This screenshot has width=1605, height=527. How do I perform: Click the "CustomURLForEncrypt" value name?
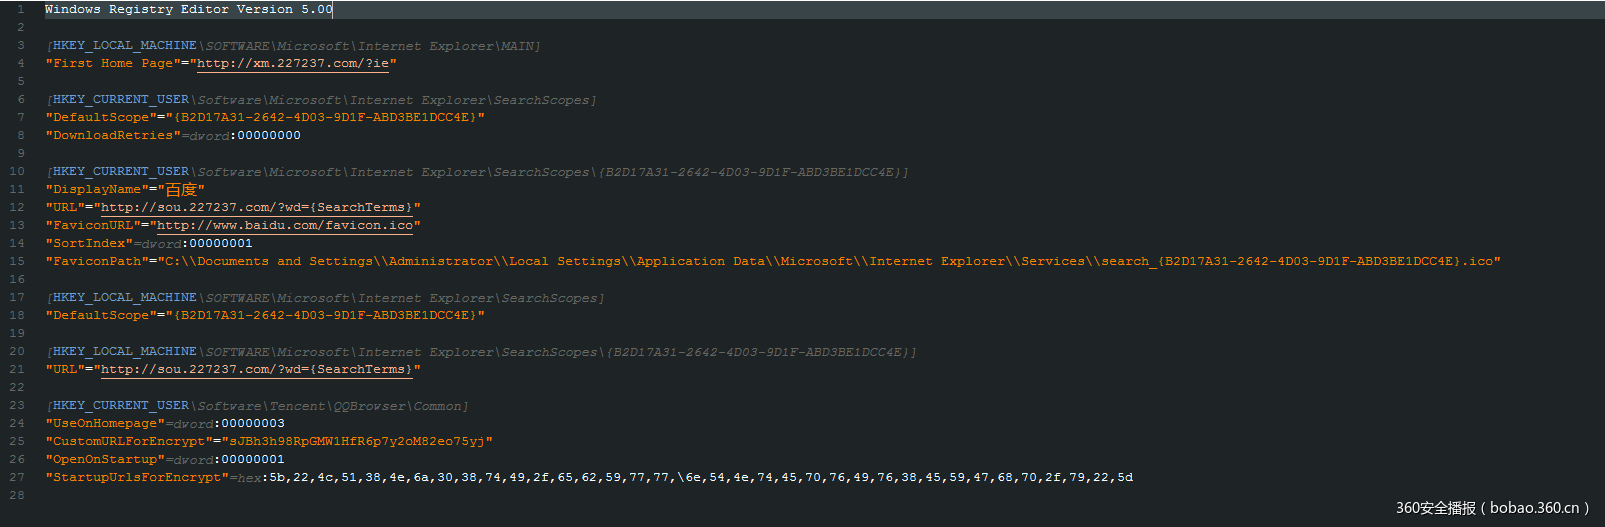[129, 442]
